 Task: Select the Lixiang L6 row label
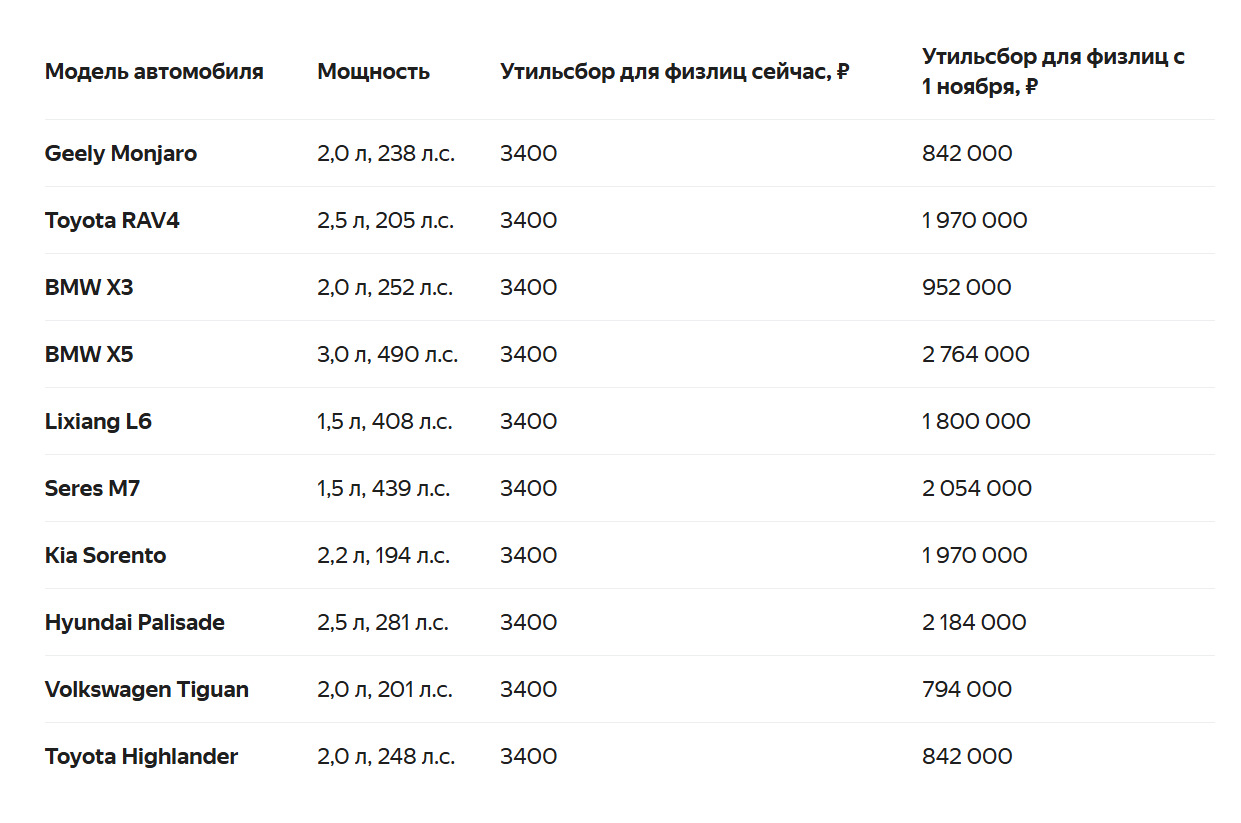coord(98,422)
